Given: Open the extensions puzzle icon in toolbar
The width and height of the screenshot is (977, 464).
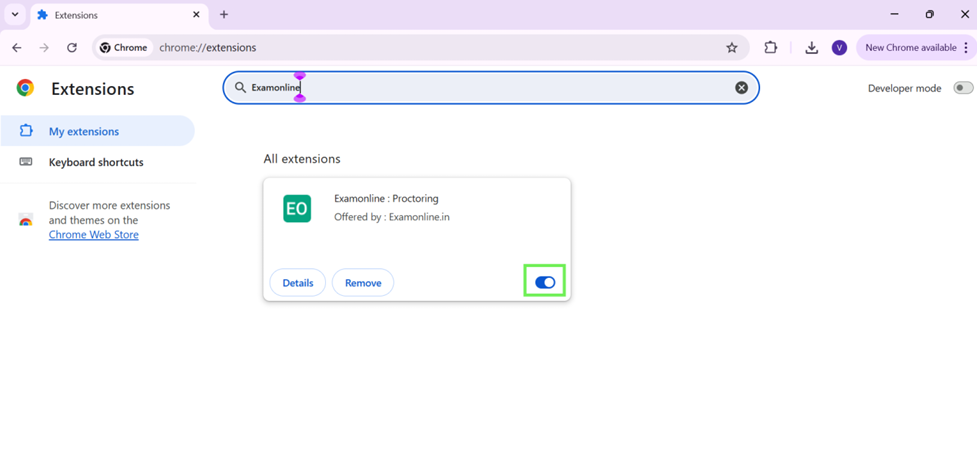Looking at the screenshot, I should pyautogui.click(x=771, y=47).
